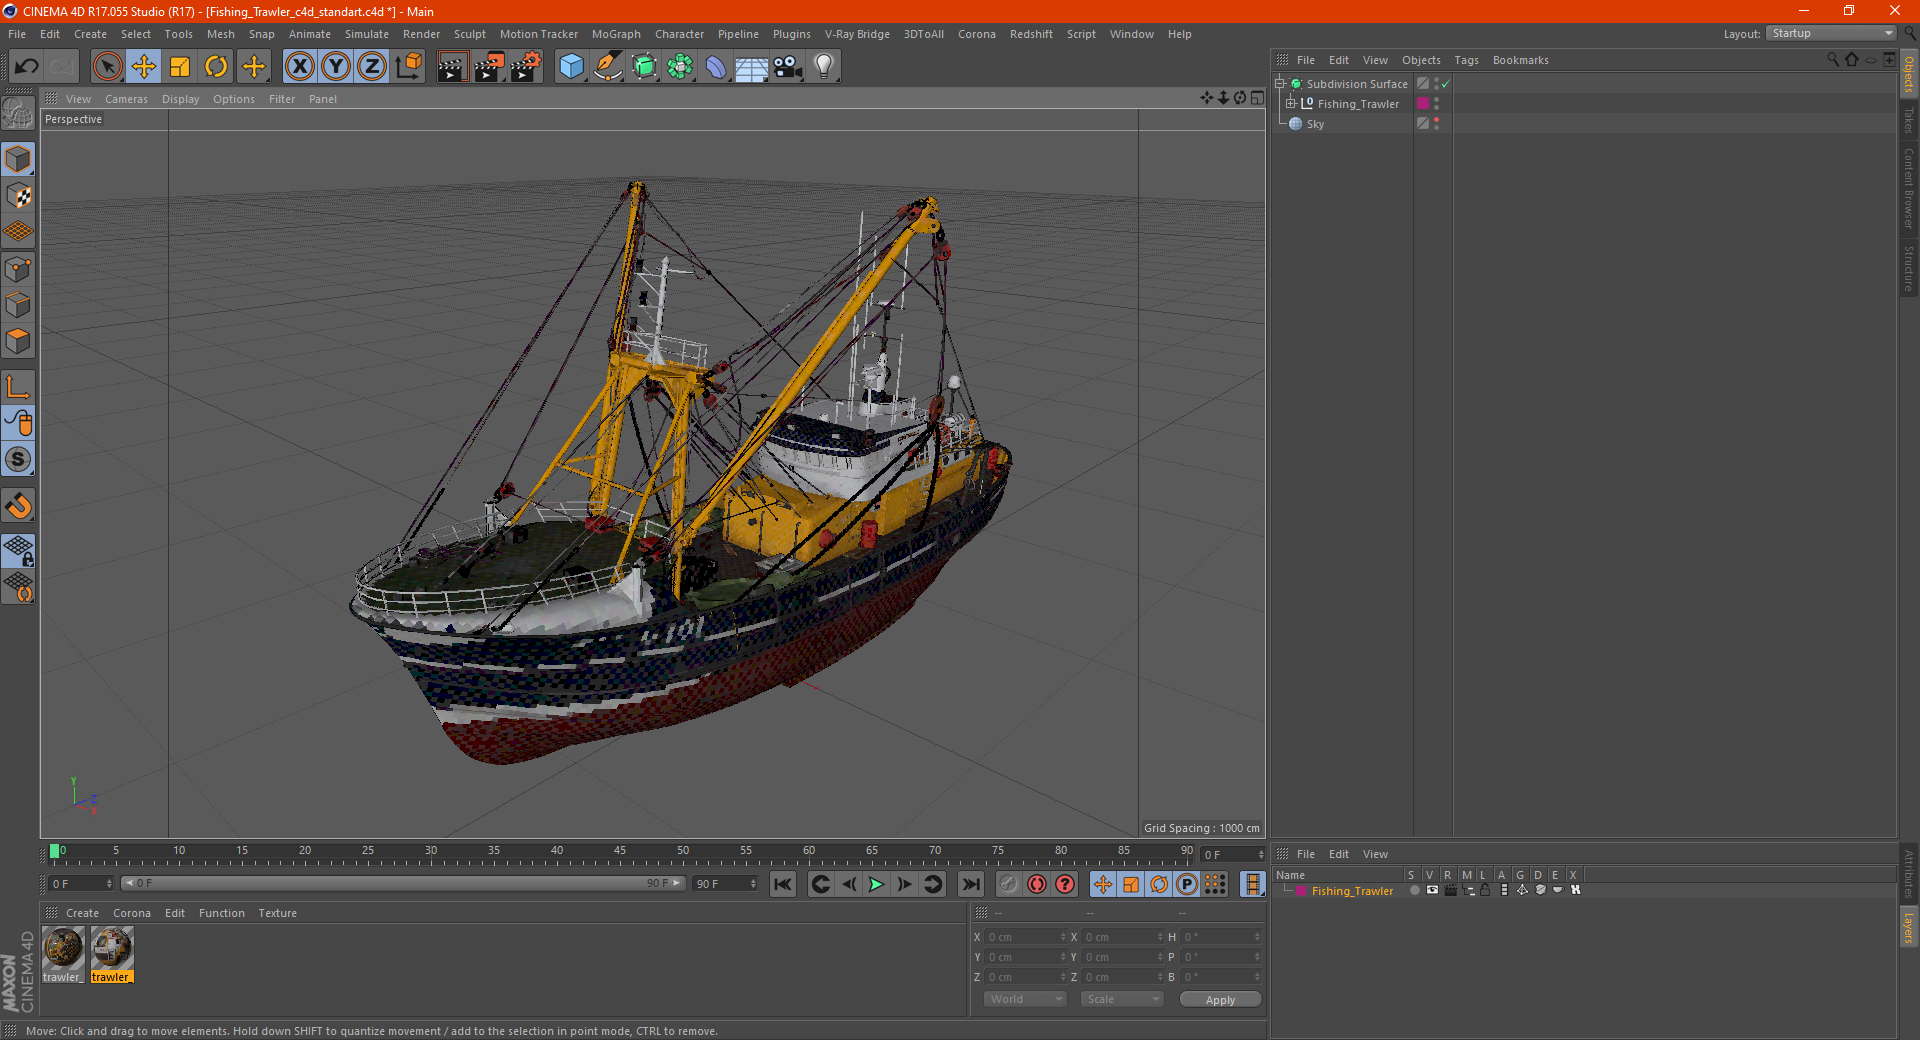Select the second trawler material thumbnail
Viewport: 1920px width, 1040px height.
pos(111,949)
